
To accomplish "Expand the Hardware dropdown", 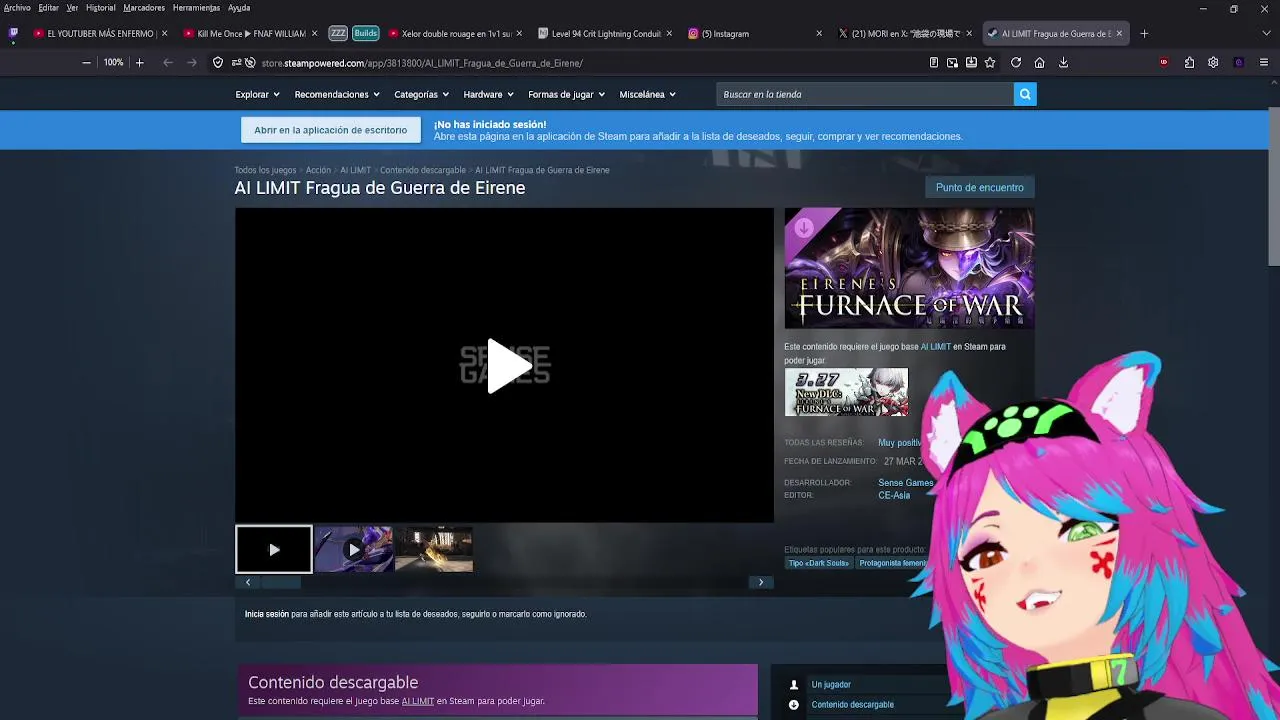I will coord(488,94).
